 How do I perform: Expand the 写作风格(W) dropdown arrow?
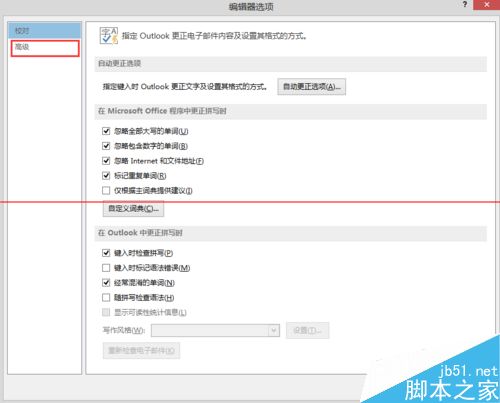pyautogui.click(x=274, y=331)
